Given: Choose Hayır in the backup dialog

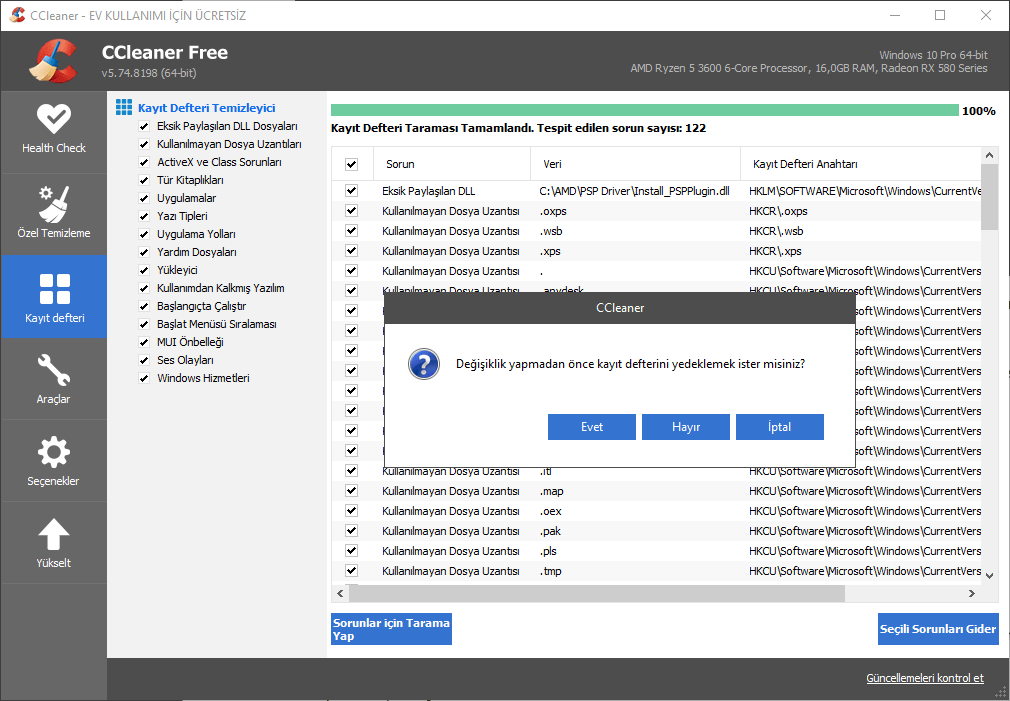Looking at the screenshot, I should [x=685, y=427].
